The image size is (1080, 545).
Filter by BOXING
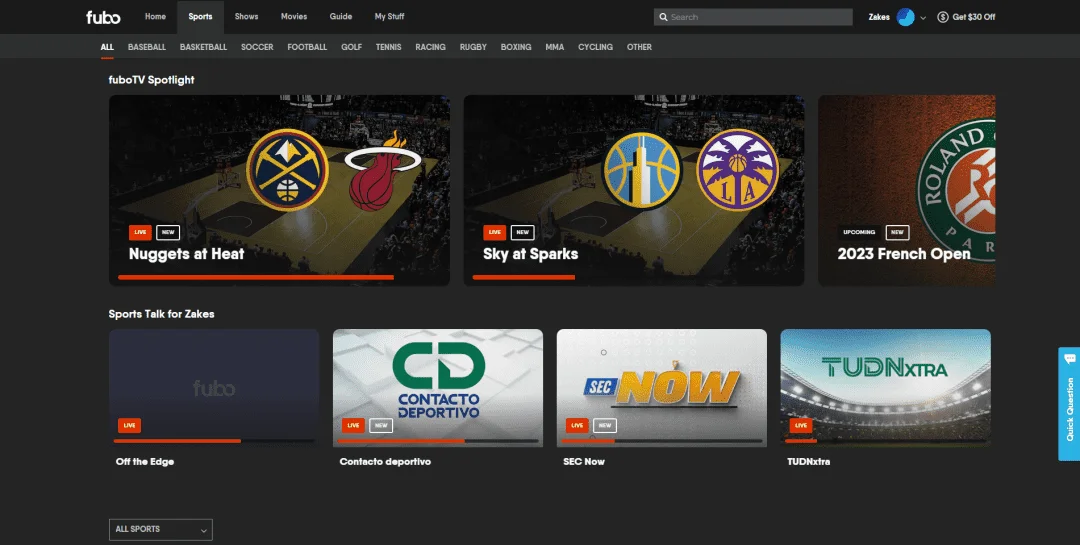click(x=516, y=47)
